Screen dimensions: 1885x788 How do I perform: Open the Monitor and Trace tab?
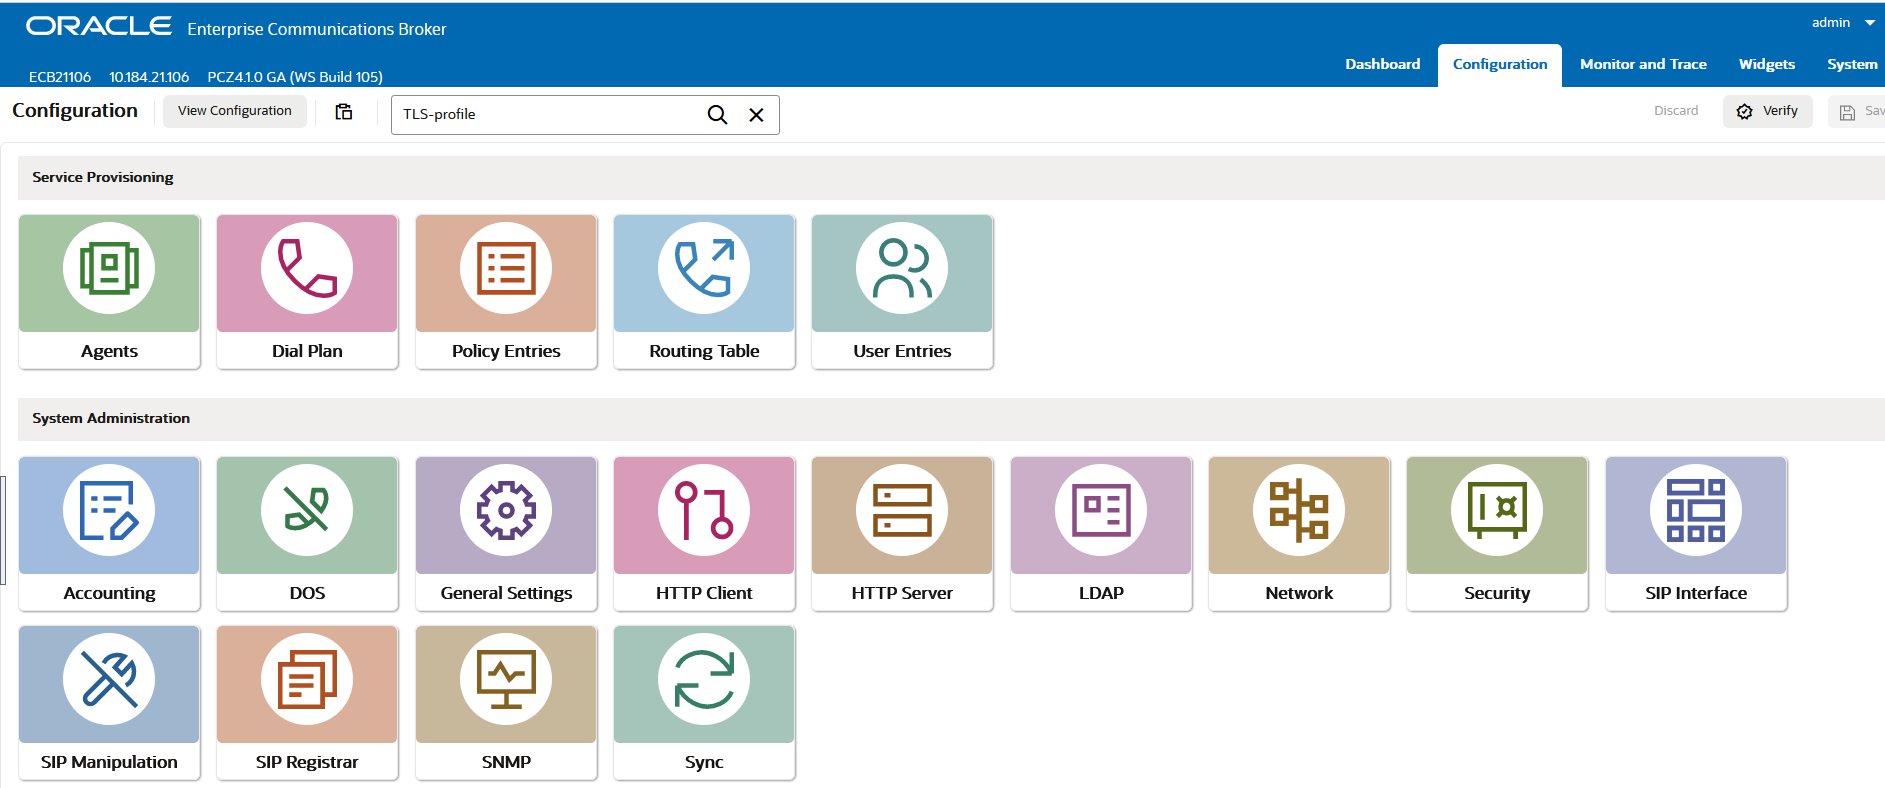pyautogui.click(x=1643, y=64)
